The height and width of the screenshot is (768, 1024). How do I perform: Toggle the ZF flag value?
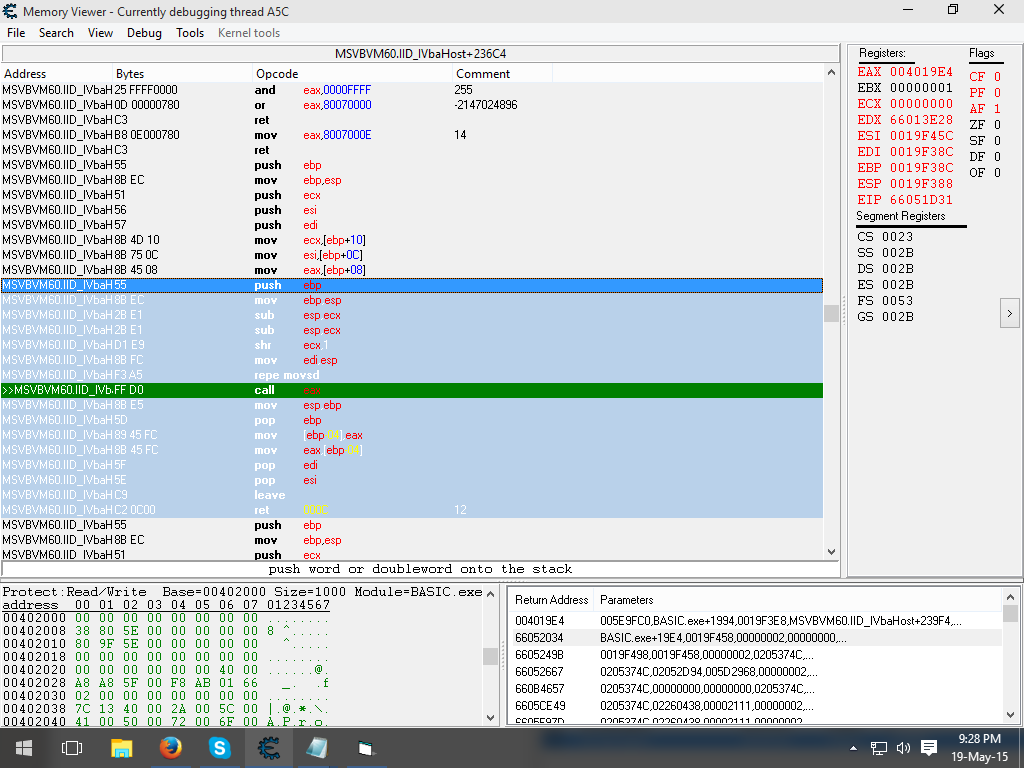(996, 125)
